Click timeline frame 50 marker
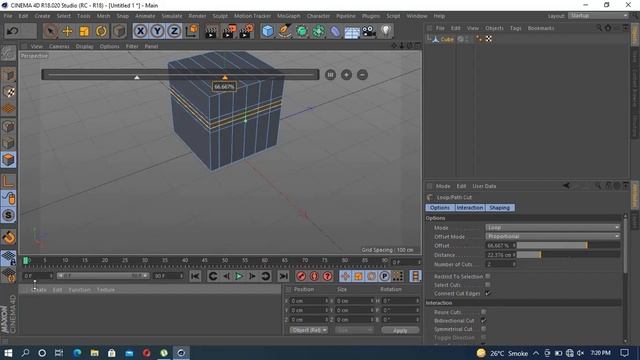 pyautogui.click(x=225, y=260)
